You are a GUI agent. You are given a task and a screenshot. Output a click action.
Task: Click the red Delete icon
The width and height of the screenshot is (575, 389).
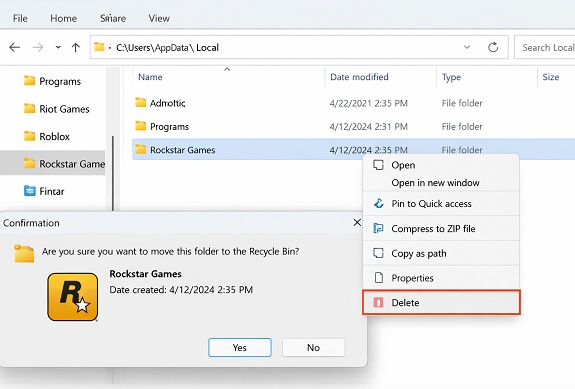(378, 302)
